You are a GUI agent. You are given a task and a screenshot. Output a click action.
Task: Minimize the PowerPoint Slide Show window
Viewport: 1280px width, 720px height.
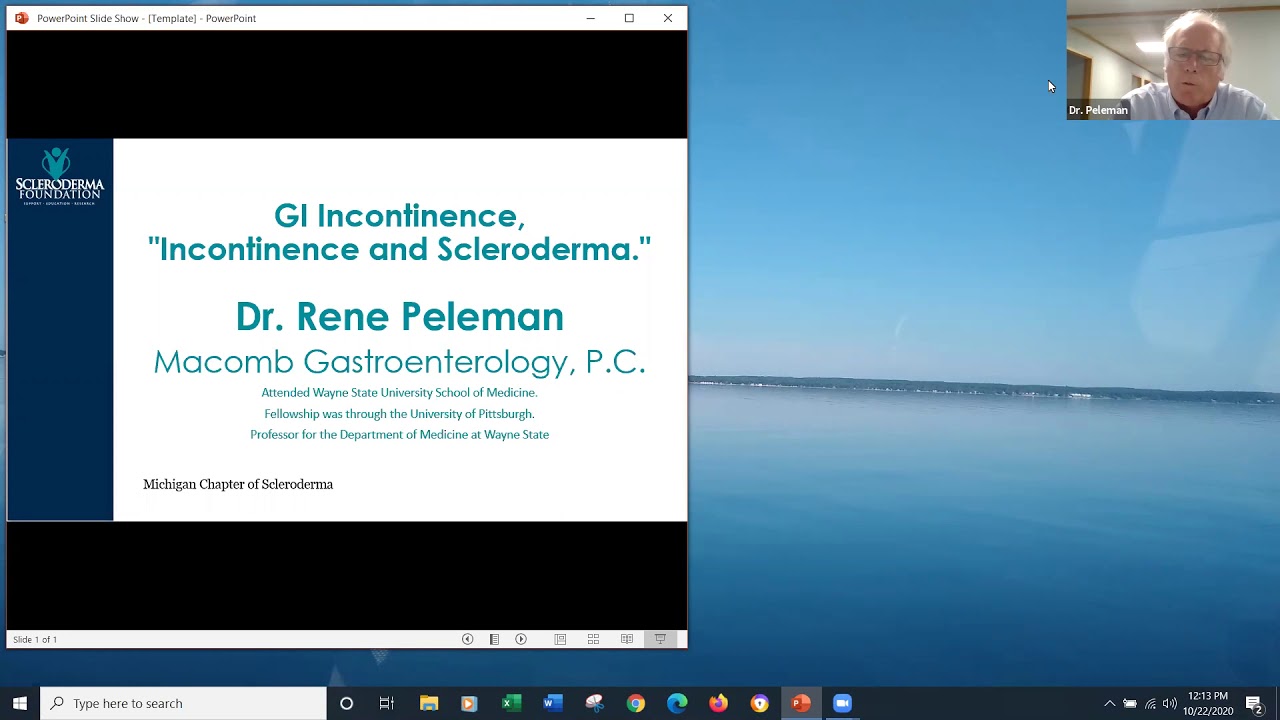pyautogui.click(x=590, y=18)
